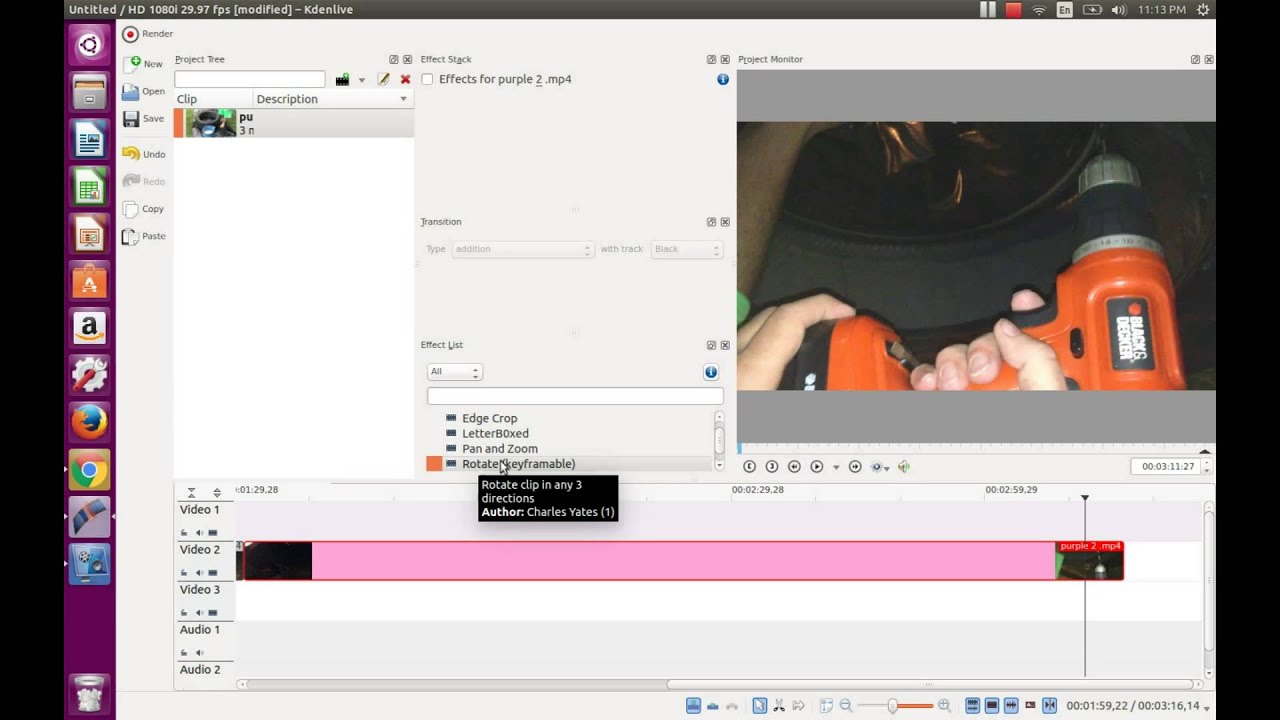Lock the Video 1 track
This screenshot has height=720, width=1280.
tap(184, 533)
